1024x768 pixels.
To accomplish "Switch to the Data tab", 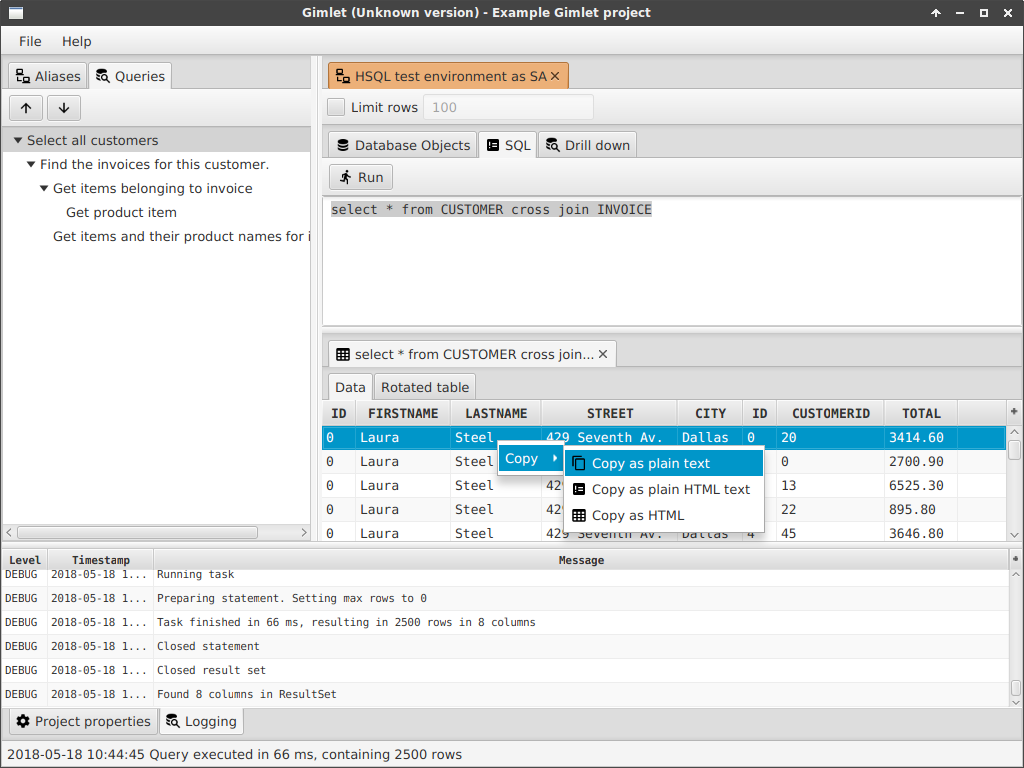I will (350, 387).
